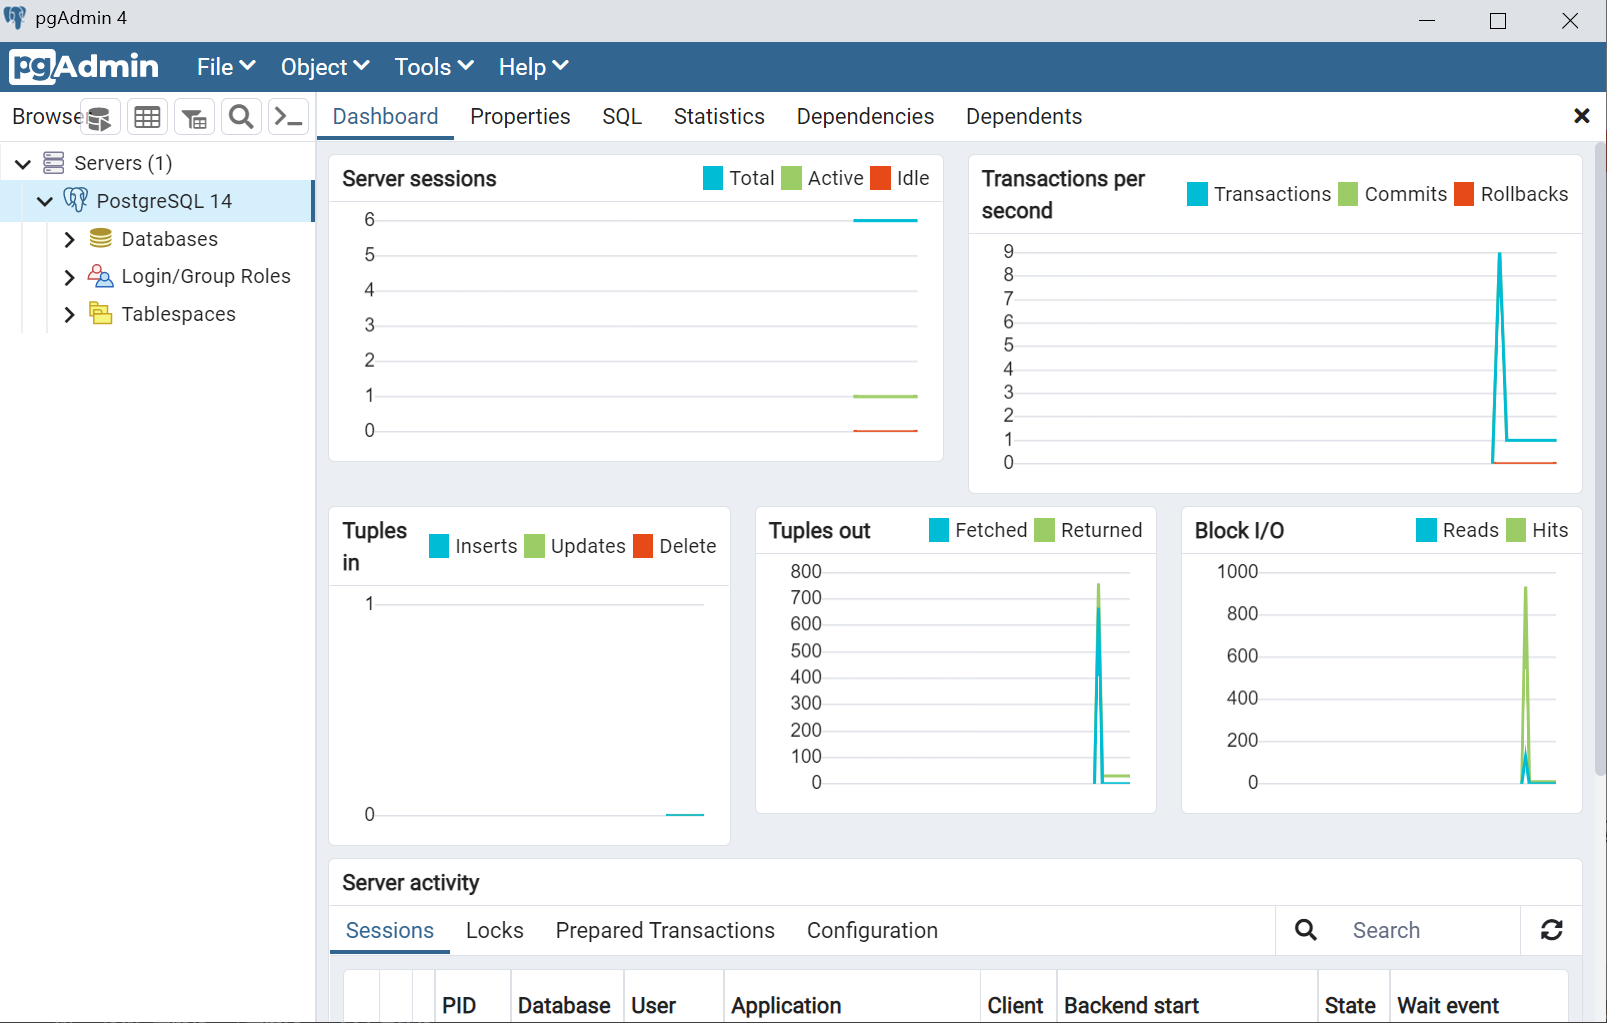Viewport: 1607px width, 1023px height.
Task: Open the File menu
Action: [226, 67]
